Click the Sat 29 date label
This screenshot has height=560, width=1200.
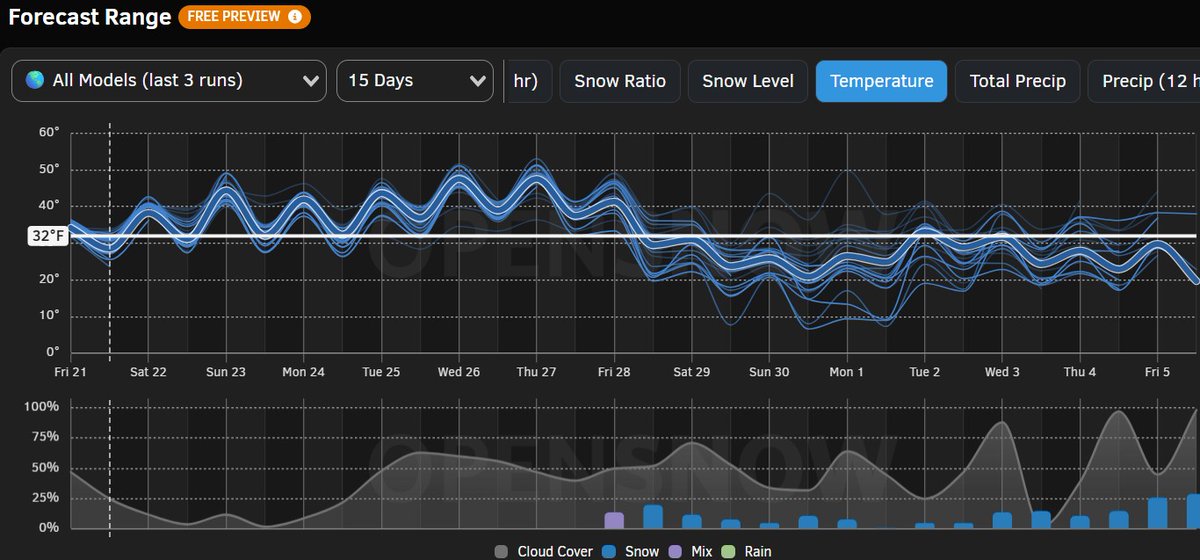tap(692, 372)
